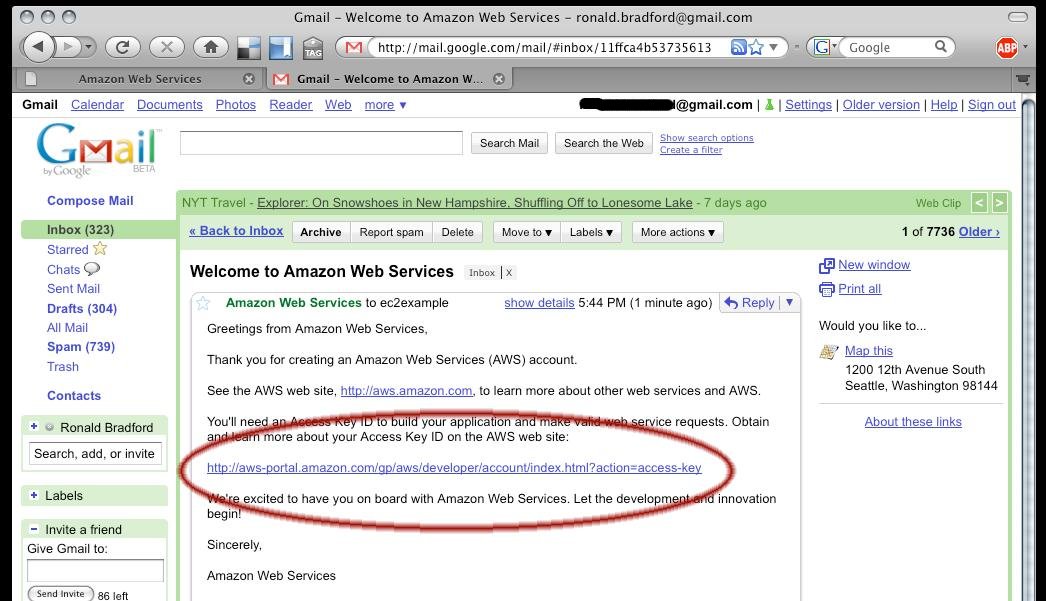The width and height of the screenshot is (1046, 601).
Task: Open the Google search engine selector
Action: pos(825,47)
